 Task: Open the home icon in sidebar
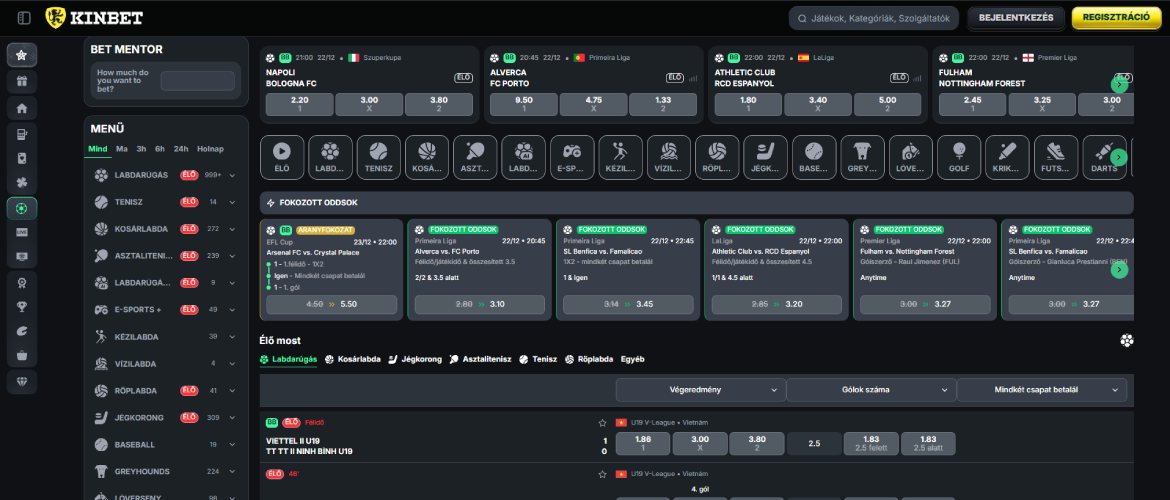click(23, 108)
